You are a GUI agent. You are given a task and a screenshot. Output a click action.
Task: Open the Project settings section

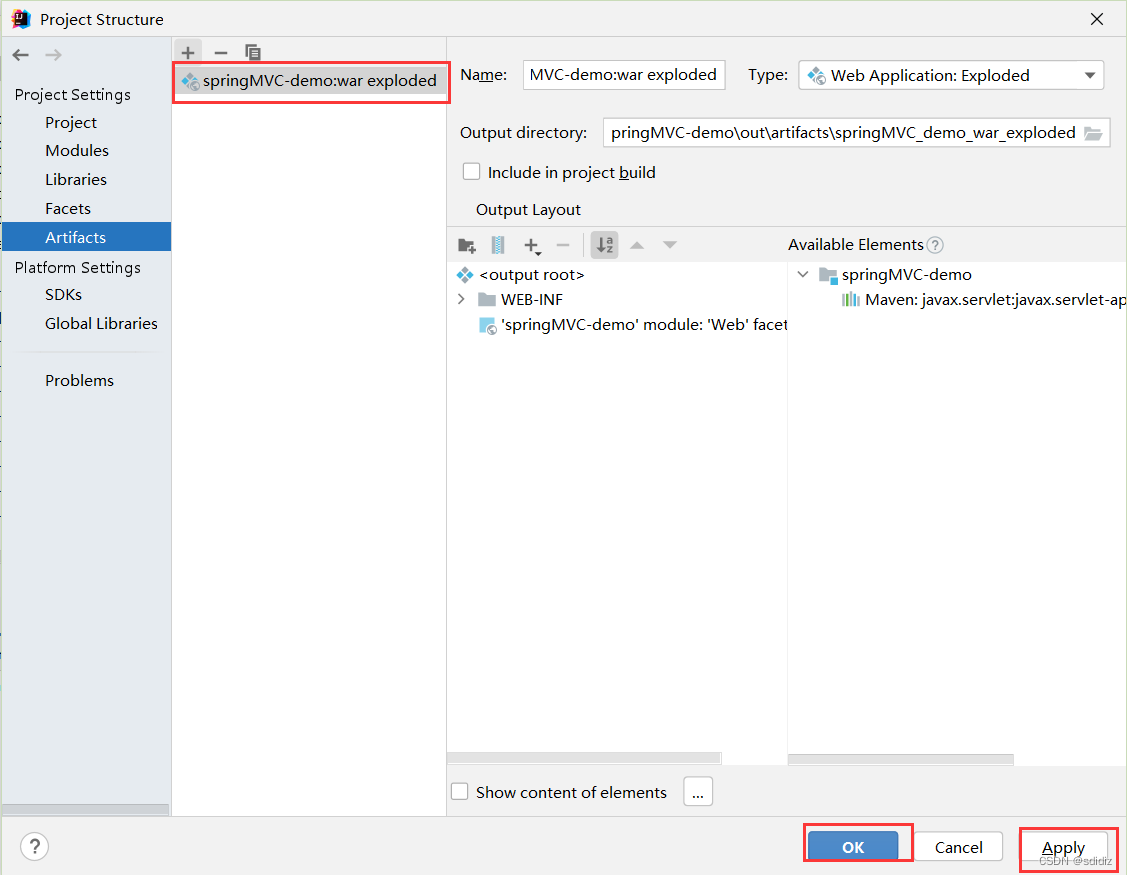(70, 122)
